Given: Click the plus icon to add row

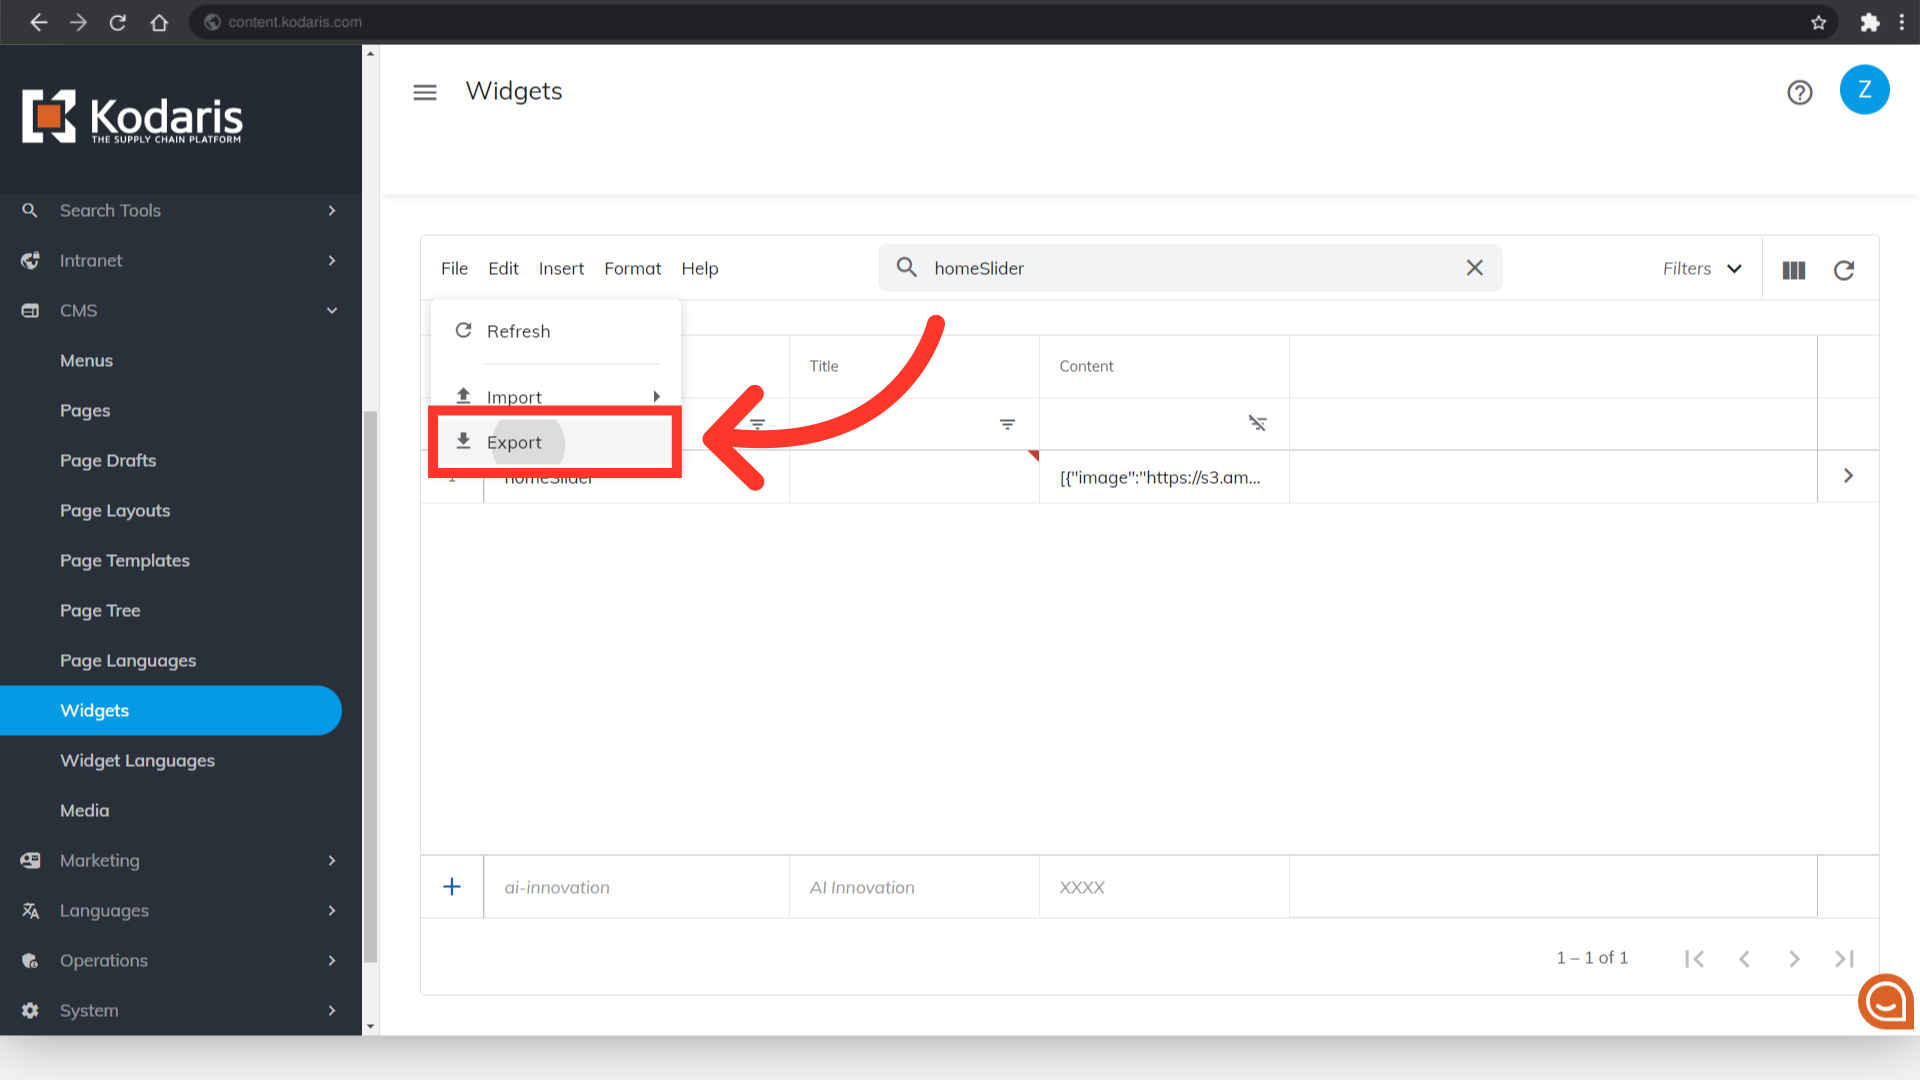Looking at the screenshot, I should 452,887.
